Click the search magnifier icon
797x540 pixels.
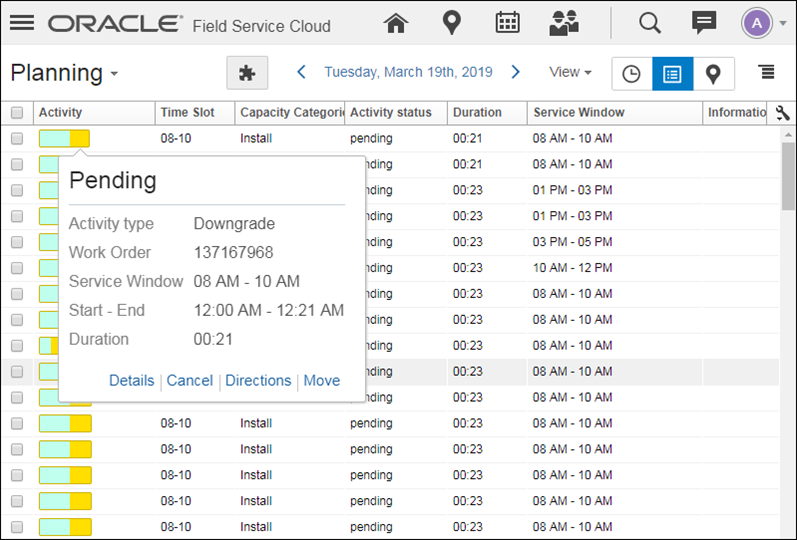point(650,22)
